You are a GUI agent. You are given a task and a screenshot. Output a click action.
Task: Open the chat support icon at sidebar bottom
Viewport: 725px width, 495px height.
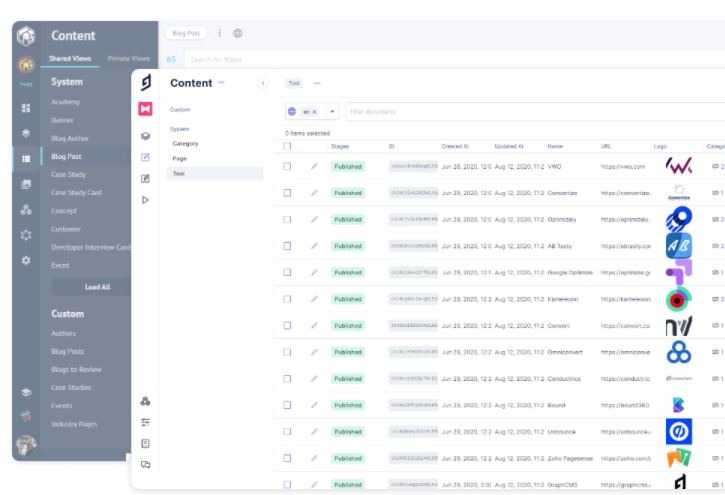click(145, 464)
